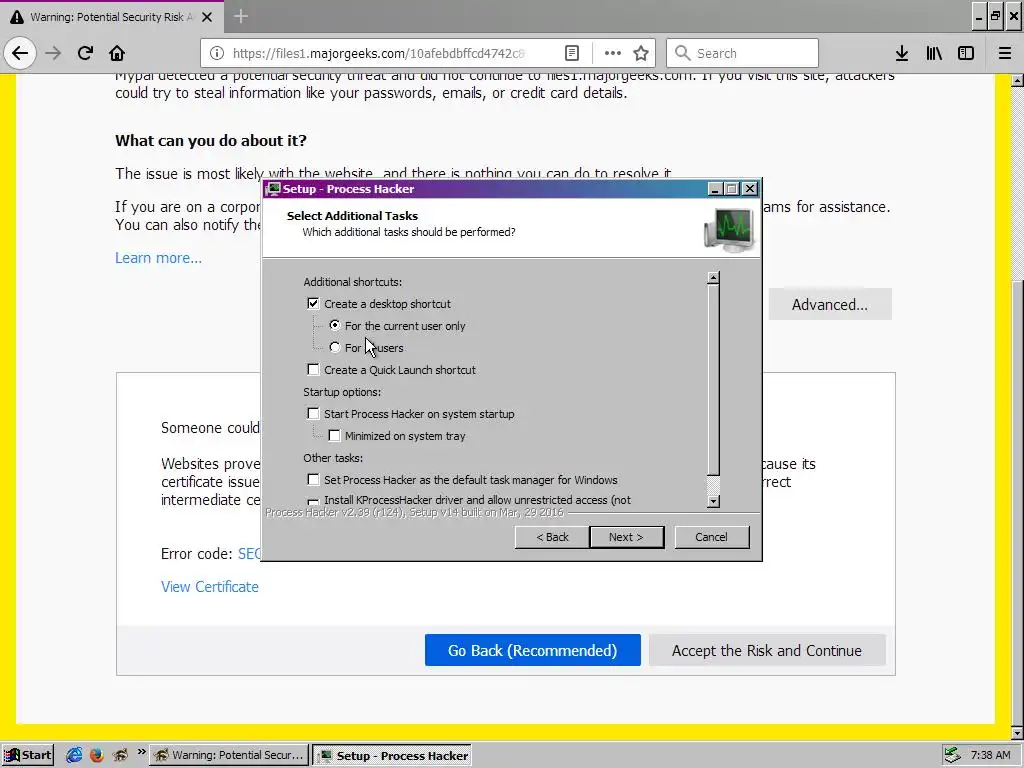Click Accept the Risk and Continue
The height and width of the screenshot is (768, 1024).
click(x=767, y=650)
